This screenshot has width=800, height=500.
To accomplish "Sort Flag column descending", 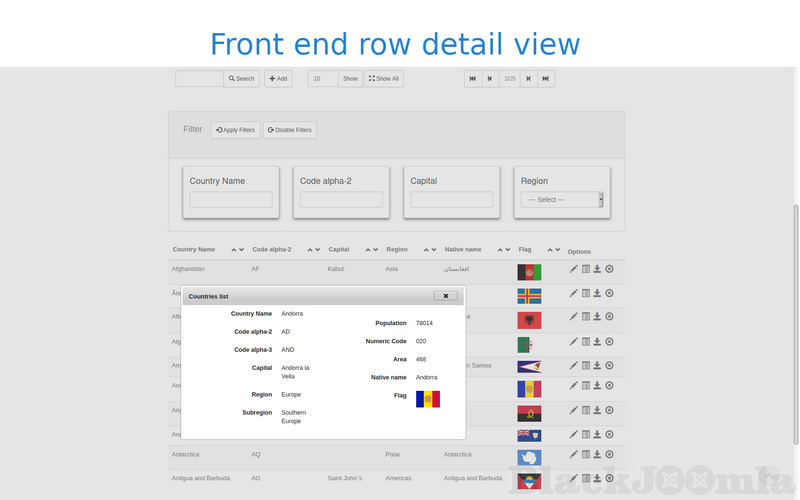I will click(557, 250).
